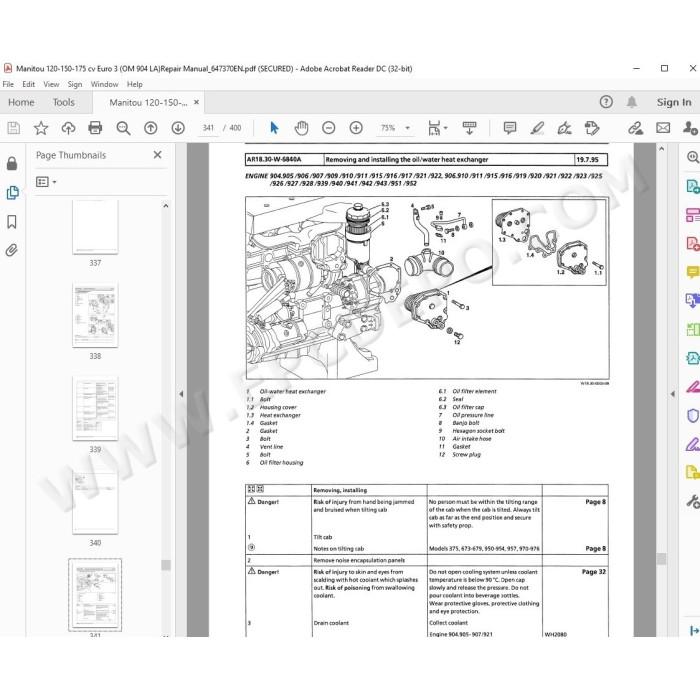Close the Page Thumbnails panel
The image size is (700, 700).
[158, 155]
